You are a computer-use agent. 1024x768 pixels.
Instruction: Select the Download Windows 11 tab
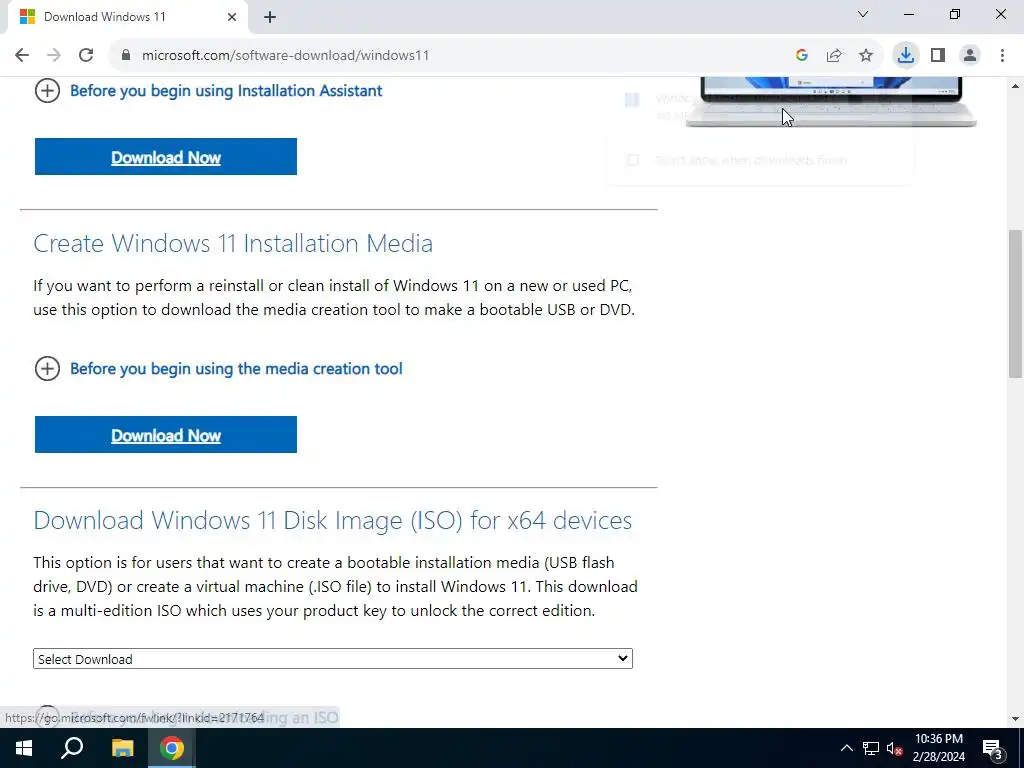[x=128, y=18]
